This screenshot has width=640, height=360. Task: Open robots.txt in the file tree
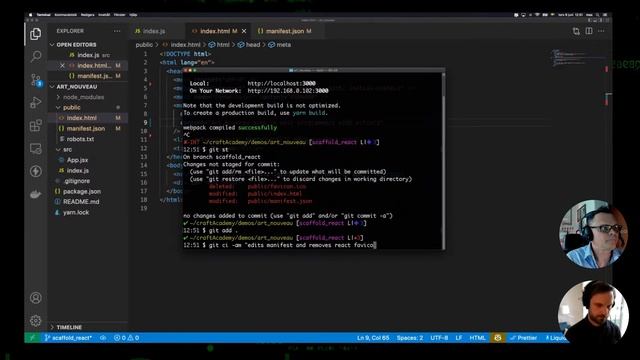pyautogui.click(x=80, y=139)
